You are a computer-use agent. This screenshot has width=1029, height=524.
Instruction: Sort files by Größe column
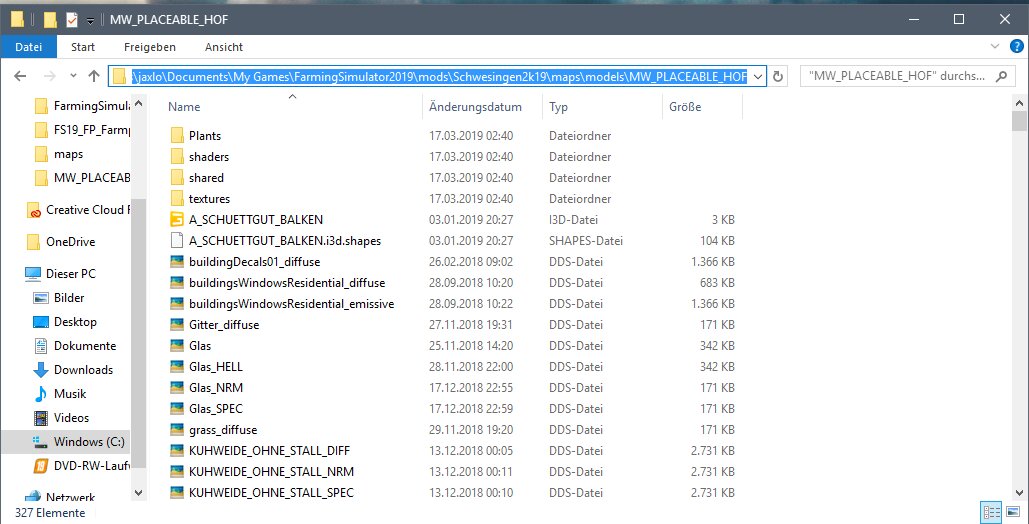pos(684,107)
